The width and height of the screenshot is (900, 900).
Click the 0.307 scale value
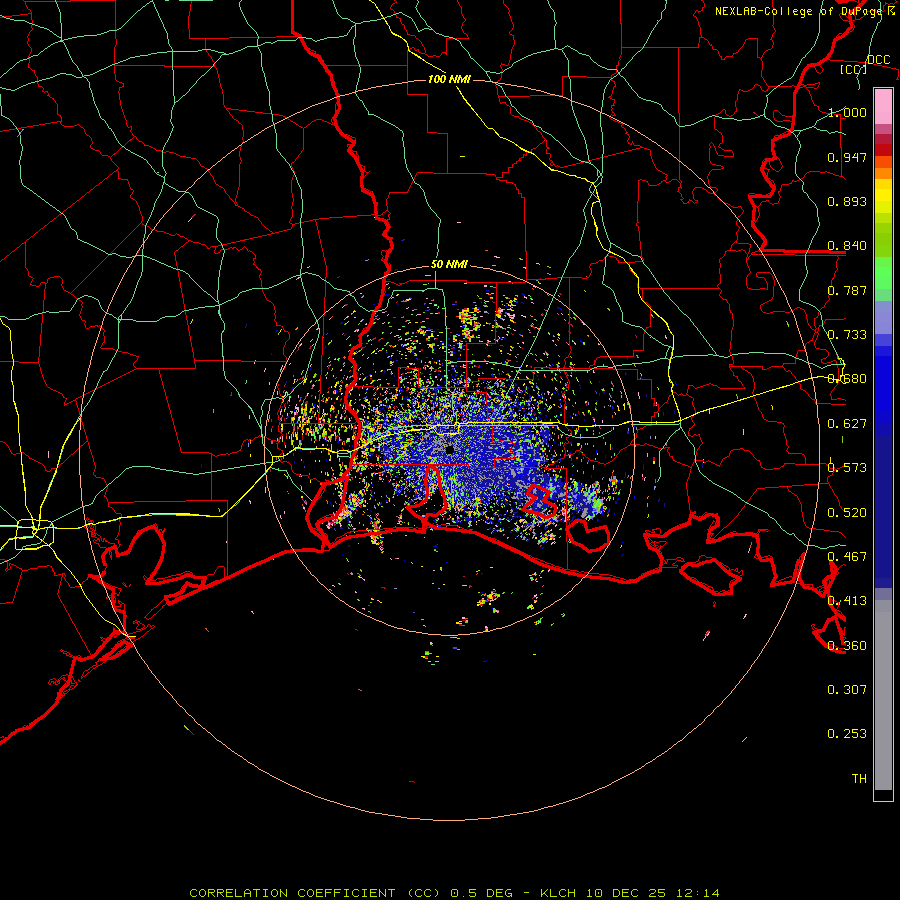pos(847,690)
